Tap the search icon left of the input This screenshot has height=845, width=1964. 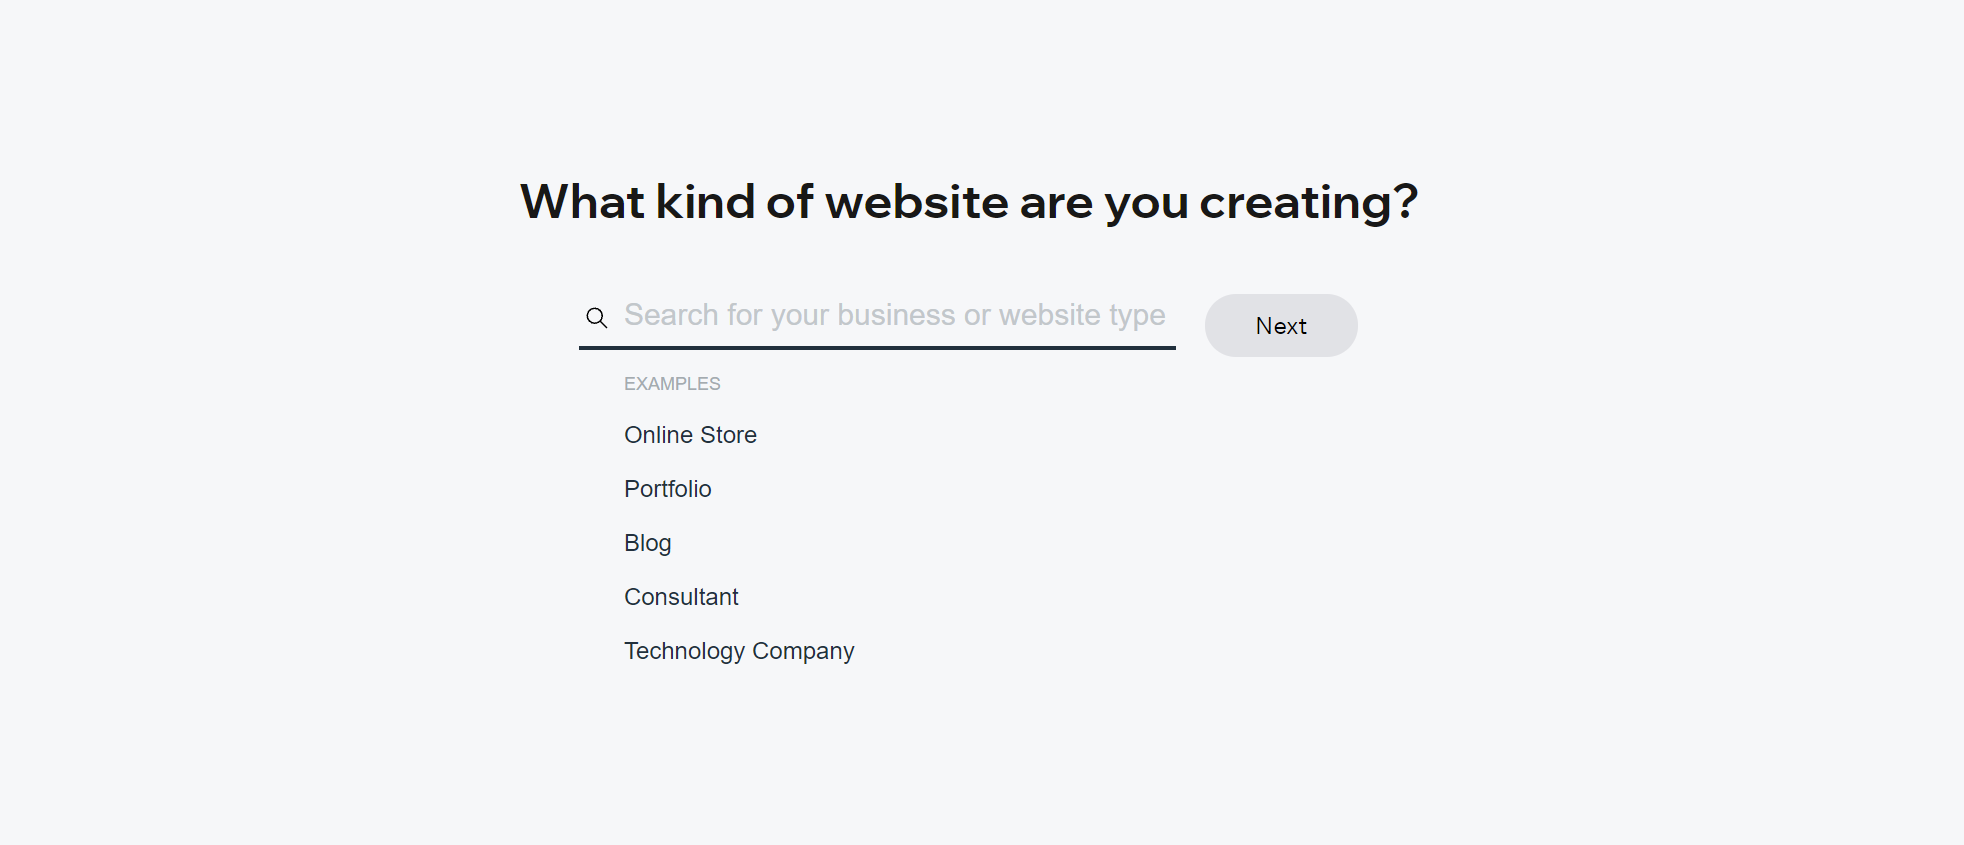point(597,318)
